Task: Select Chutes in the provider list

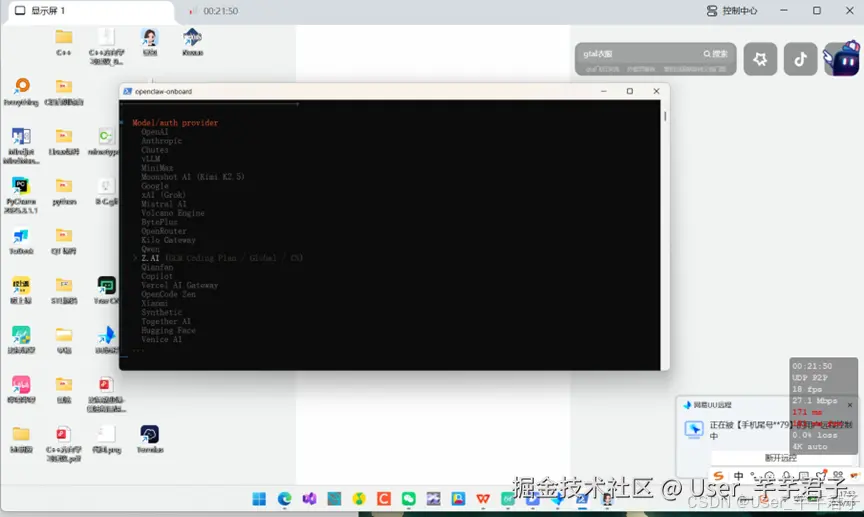Action: click(155, 150)
